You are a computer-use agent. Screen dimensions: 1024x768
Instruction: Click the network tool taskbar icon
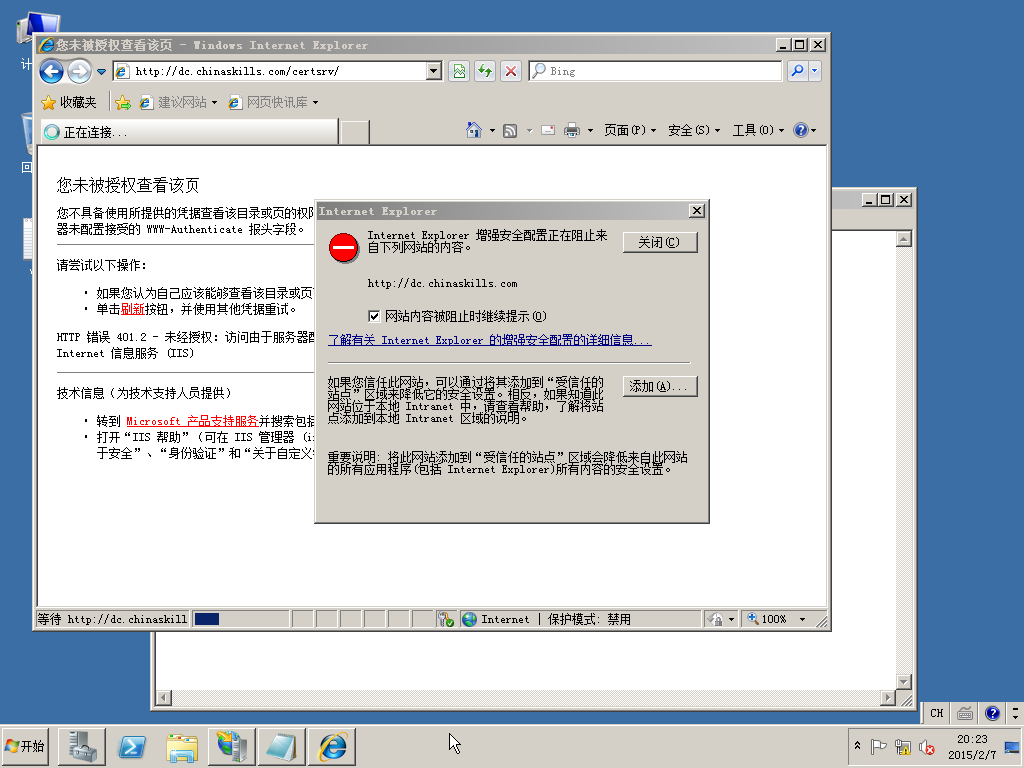(232, 746)
